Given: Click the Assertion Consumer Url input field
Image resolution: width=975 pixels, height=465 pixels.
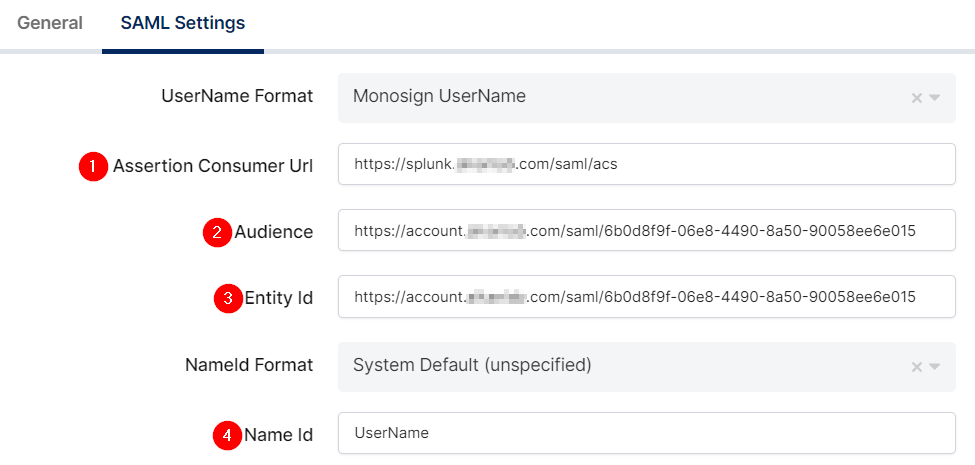Looking at the screenshot, I should click(x=646, y=165).
